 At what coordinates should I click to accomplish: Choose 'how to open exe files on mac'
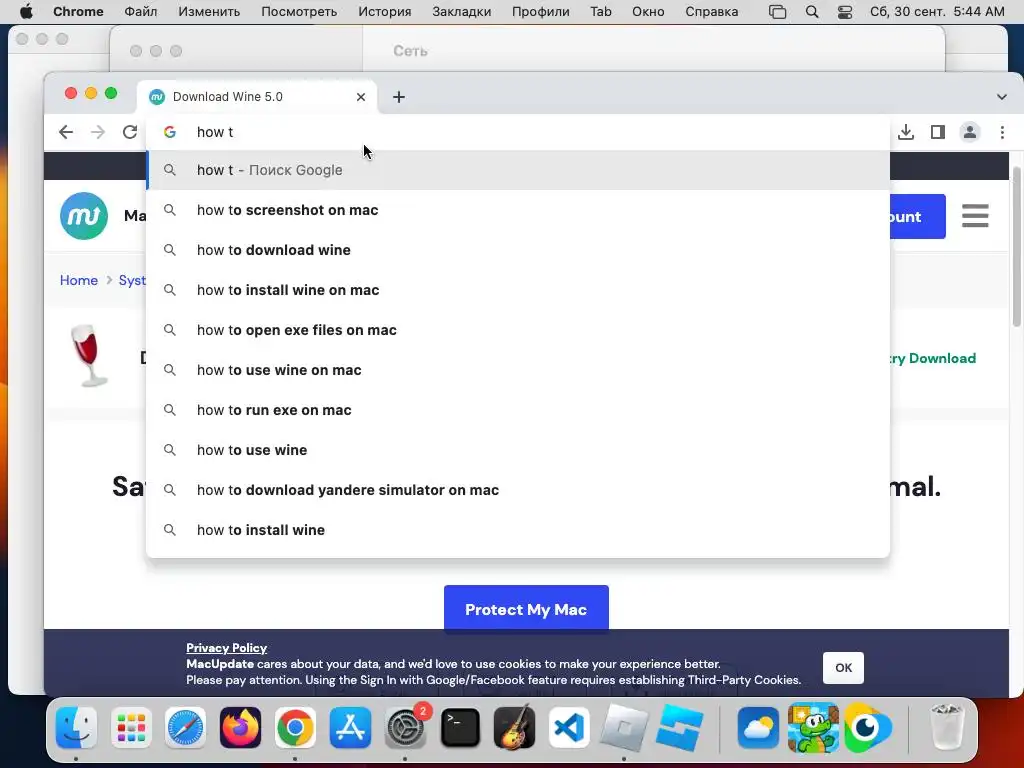518,330
